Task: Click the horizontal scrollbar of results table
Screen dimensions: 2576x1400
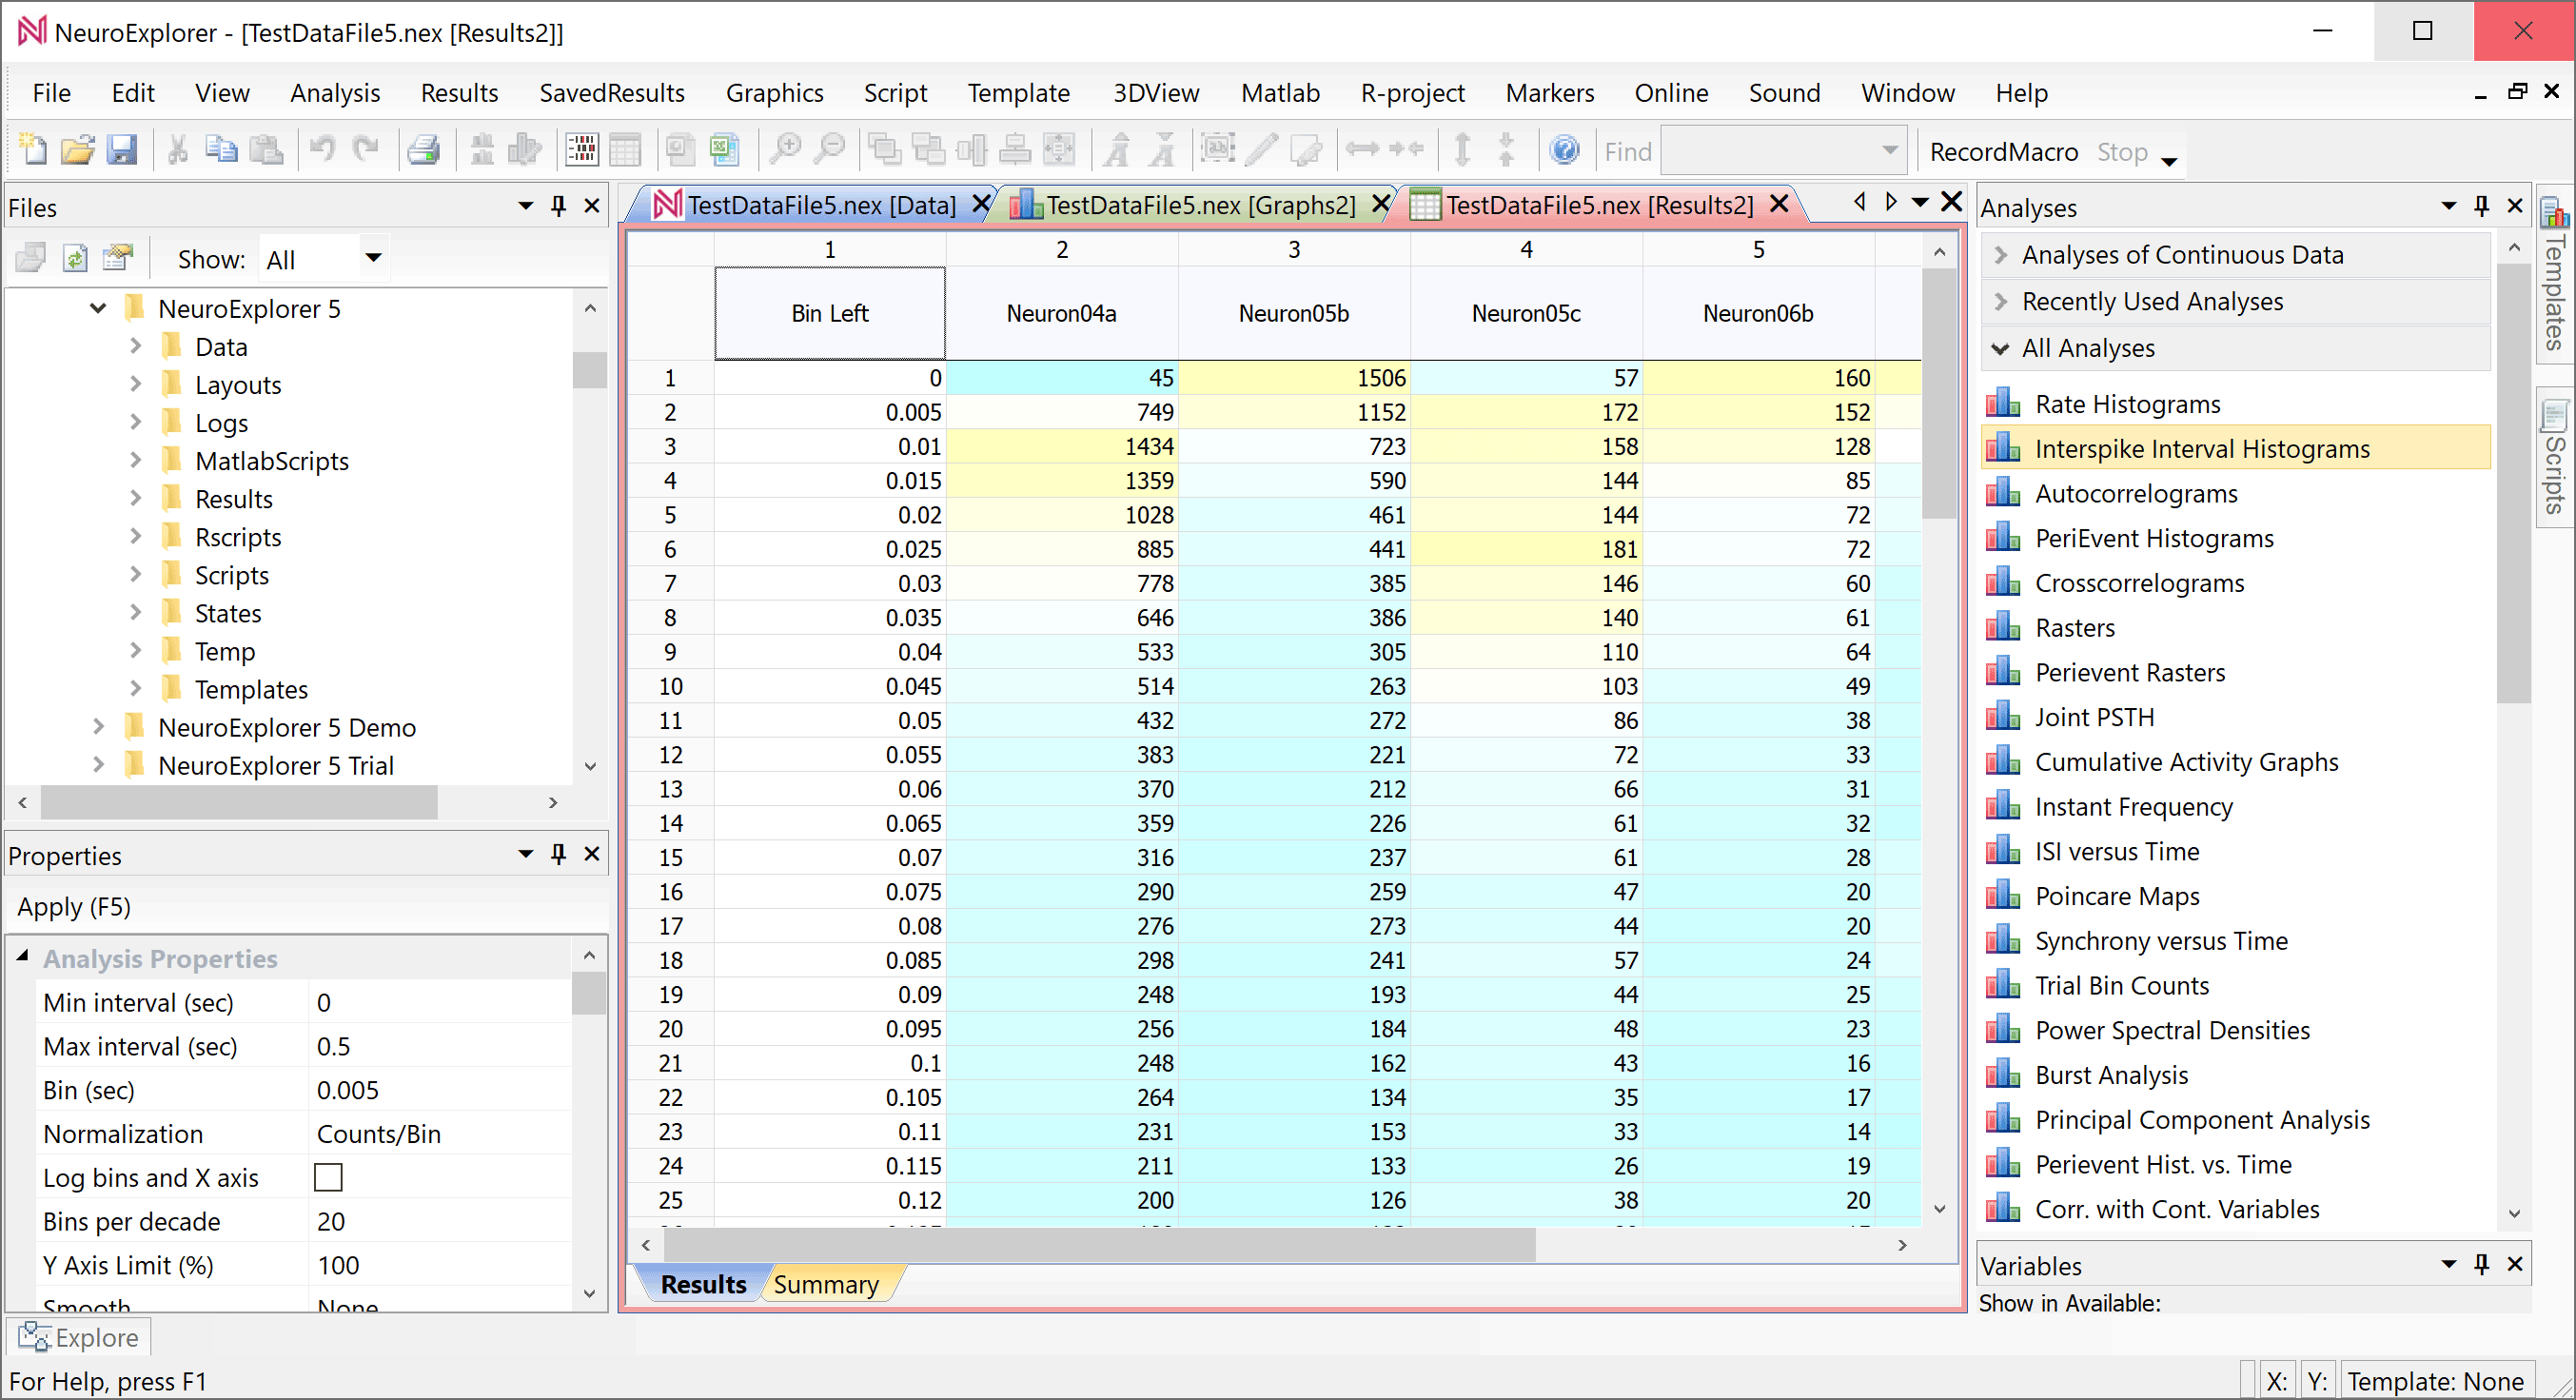Action: pos(1100,1246)
